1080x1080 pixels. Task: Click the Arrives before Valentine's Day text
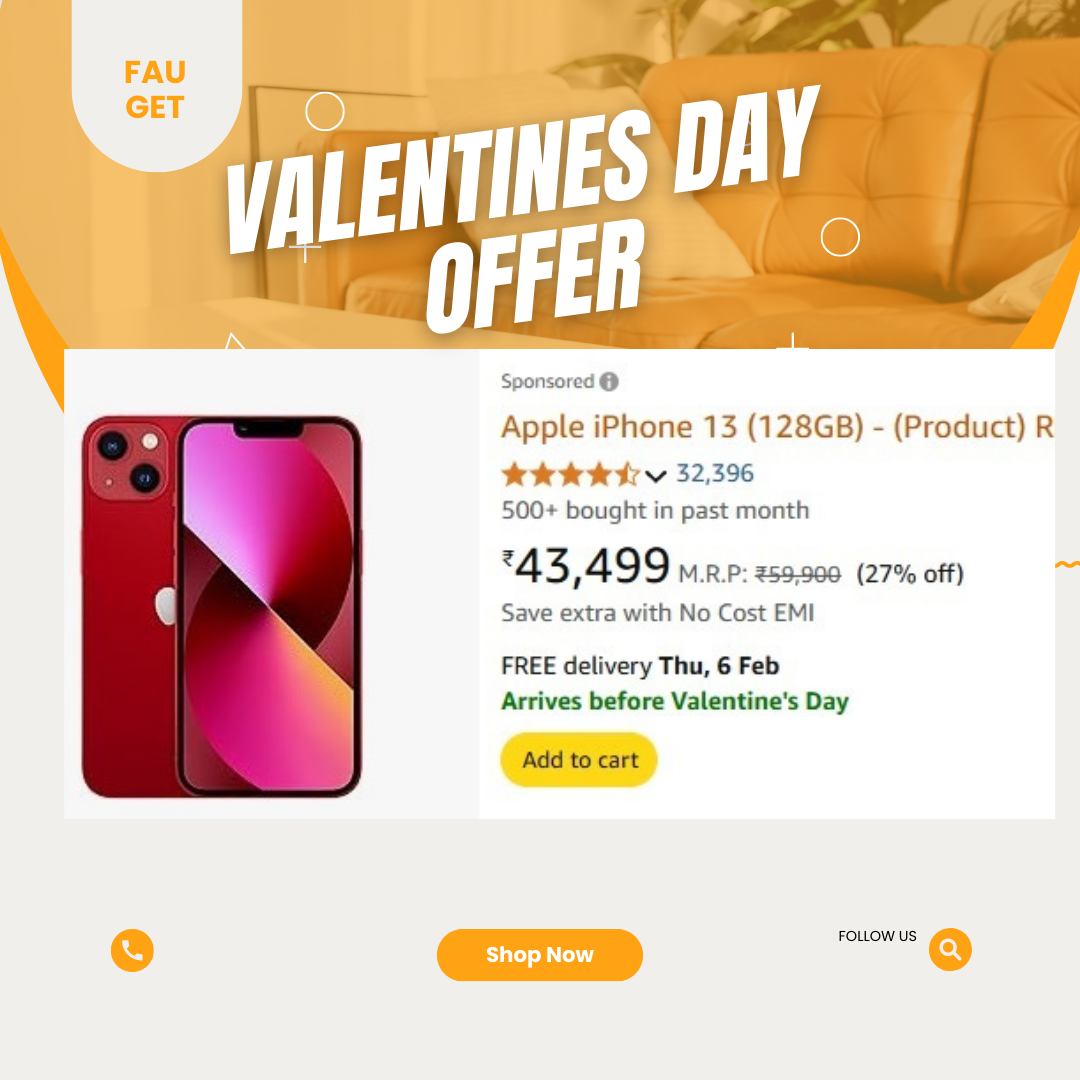point(675,701)
